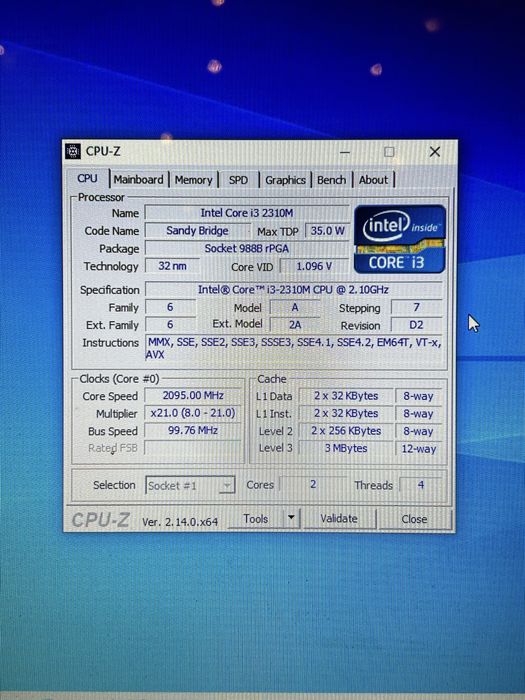Click the Core VID value '1.096 V'
The height and width of the screenshot is (700, 525).
pyautogui.click(x=314, y=267)
